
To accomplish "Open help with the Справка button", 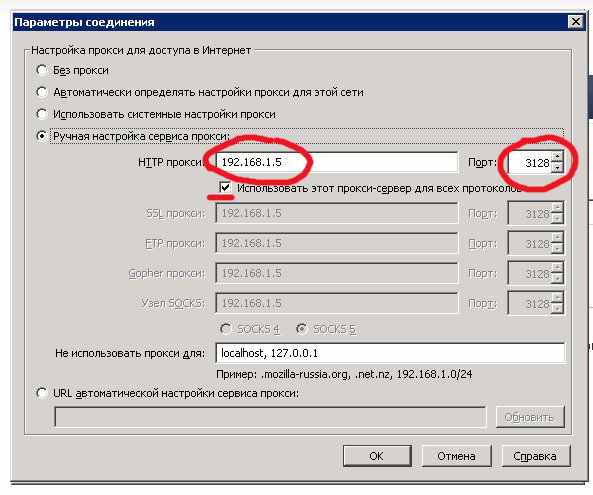I will click(535, 456).
